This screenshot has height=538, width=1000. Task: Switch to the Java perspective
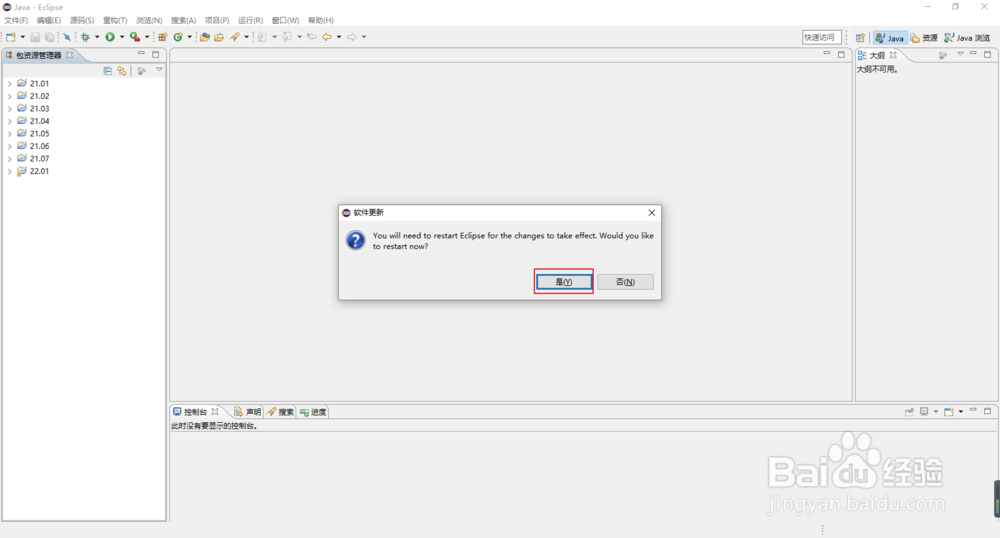point(890,38)
